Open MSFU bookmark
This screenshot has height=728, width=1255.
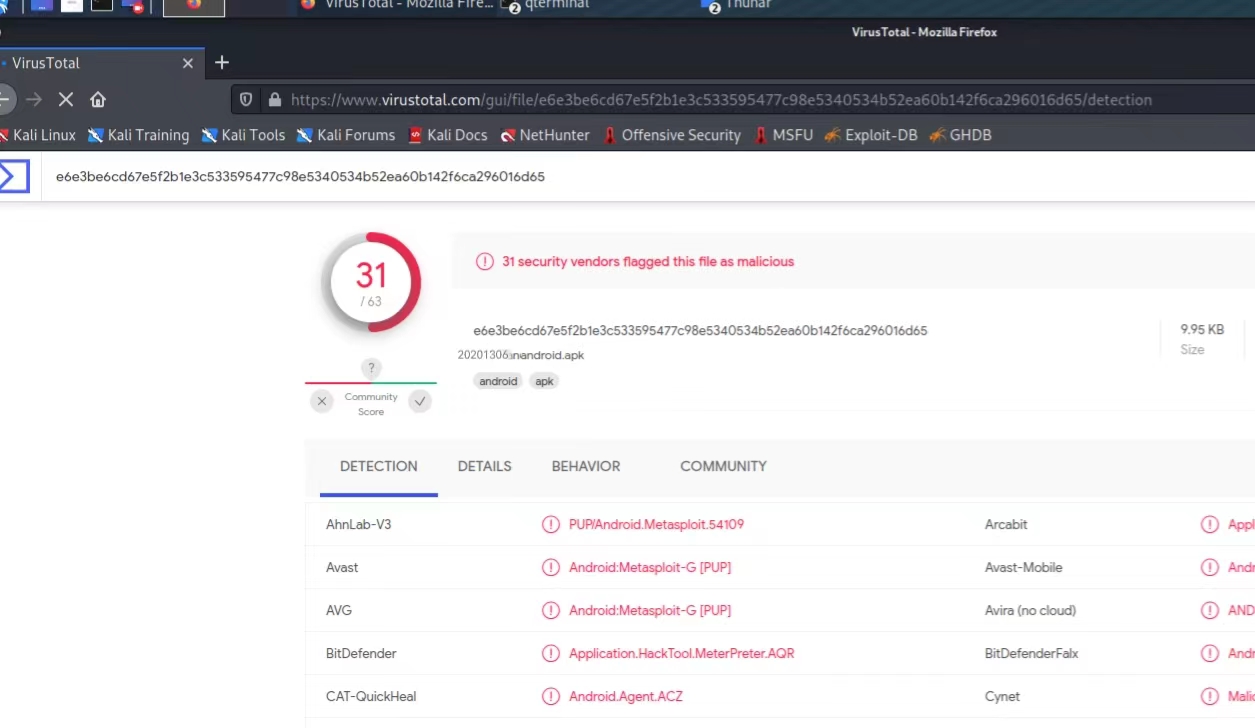(783, 135)
